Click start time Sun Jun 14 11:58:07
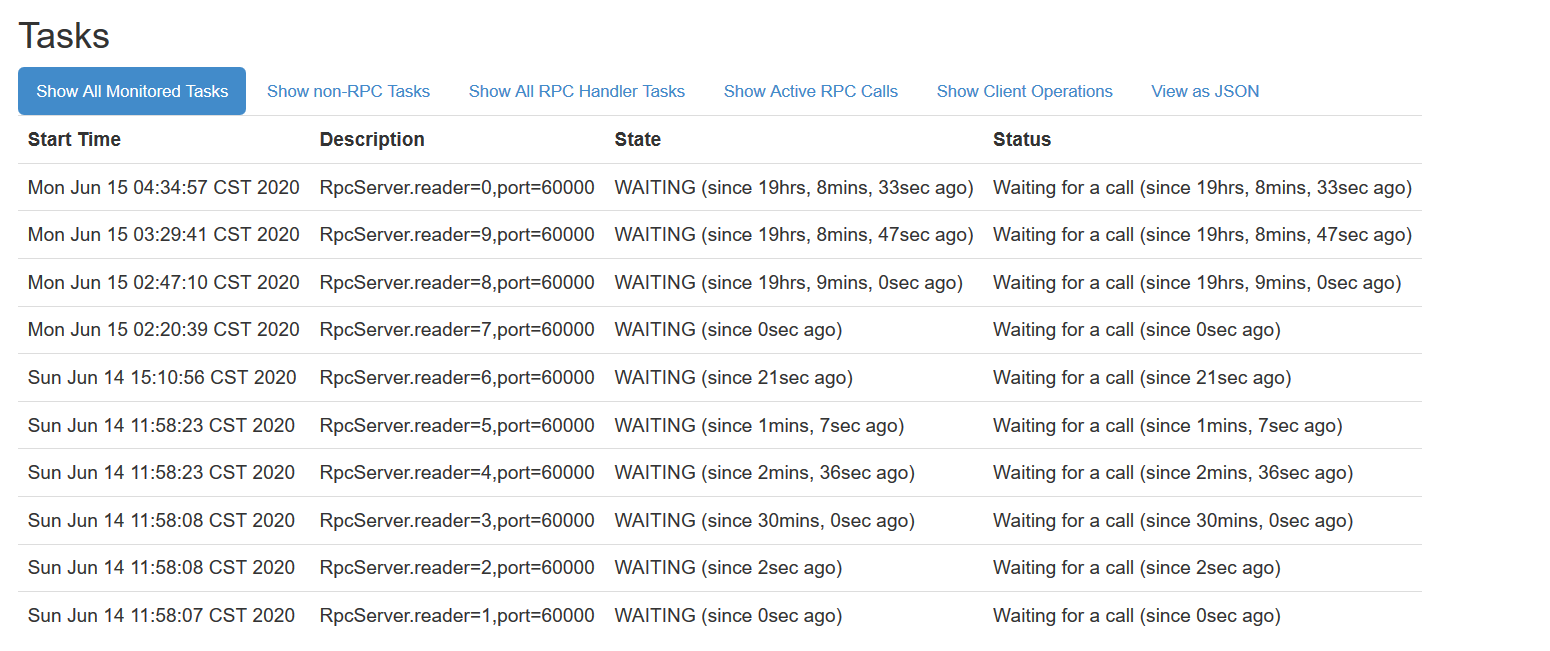 pyautogui.click(x=161, y=616)
